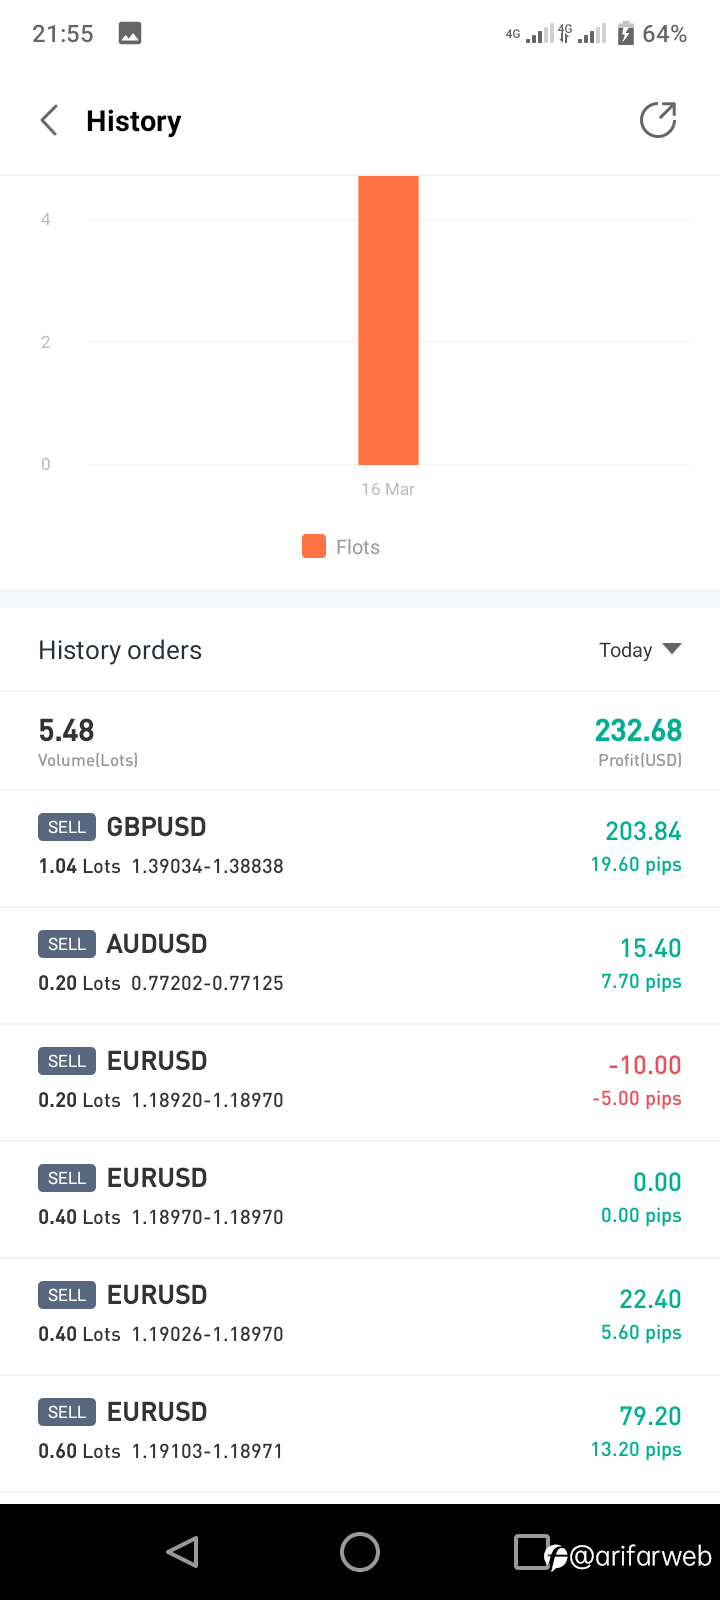
Task: Open the EURUSD order with 79.20 profit
Action: point(360,1433)
